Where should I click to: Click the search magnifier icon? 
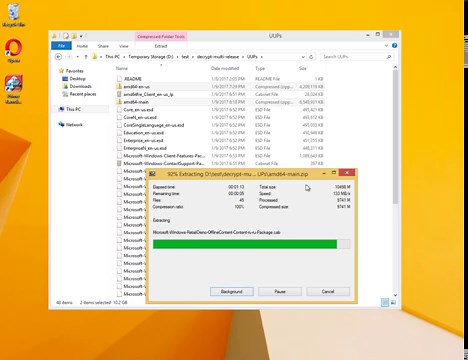click(389, 57)
